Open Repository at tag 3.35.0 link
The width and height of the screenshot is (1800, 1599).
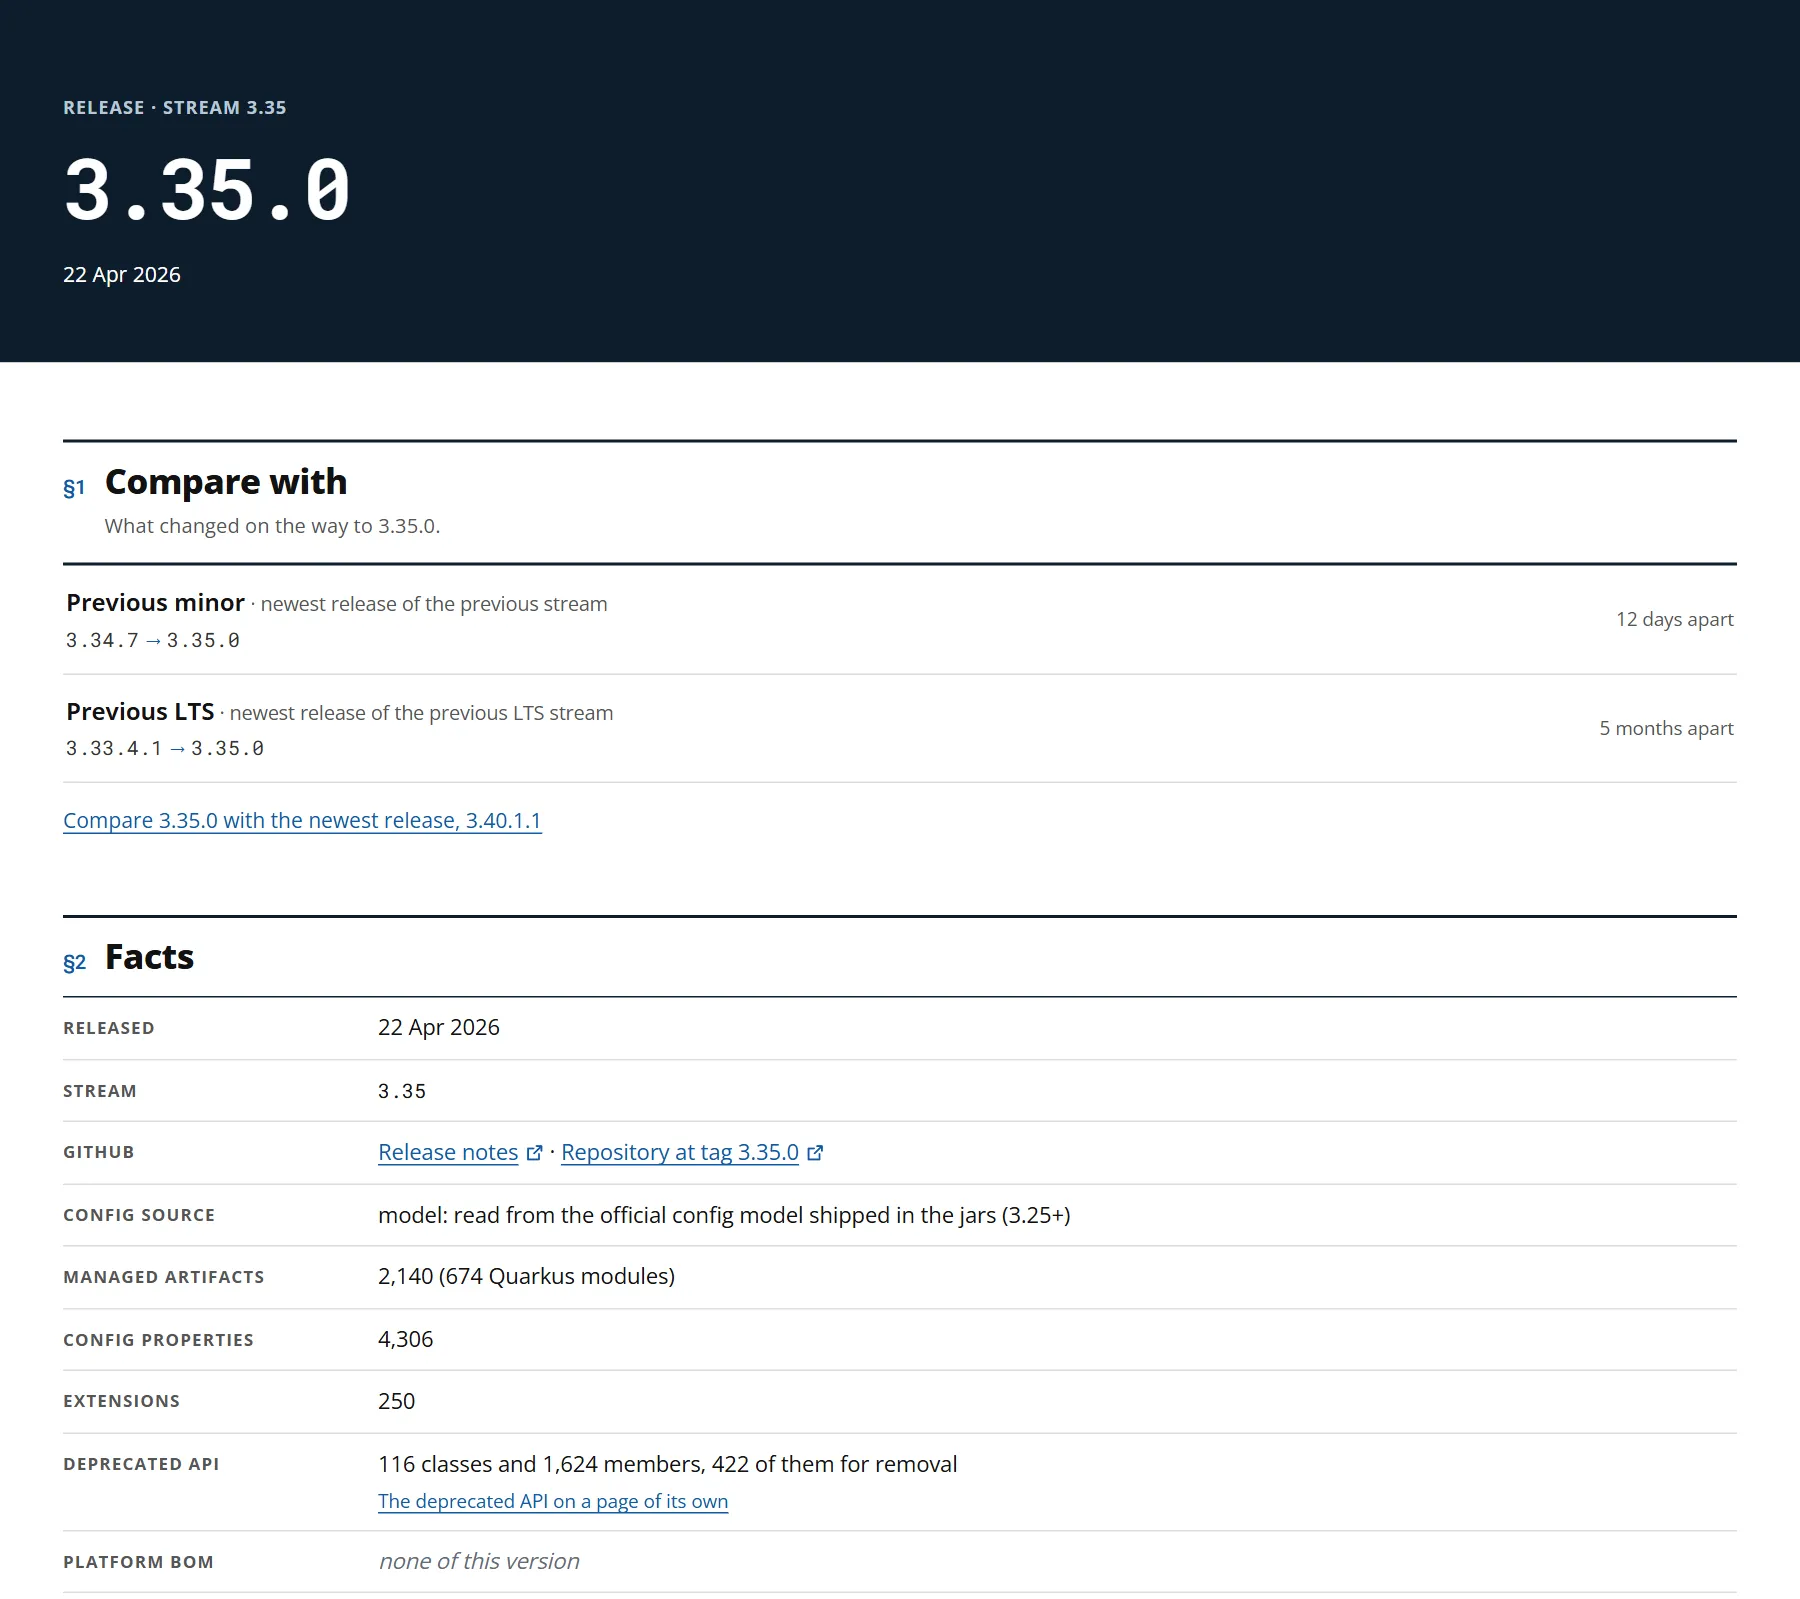coord(680,1152)
